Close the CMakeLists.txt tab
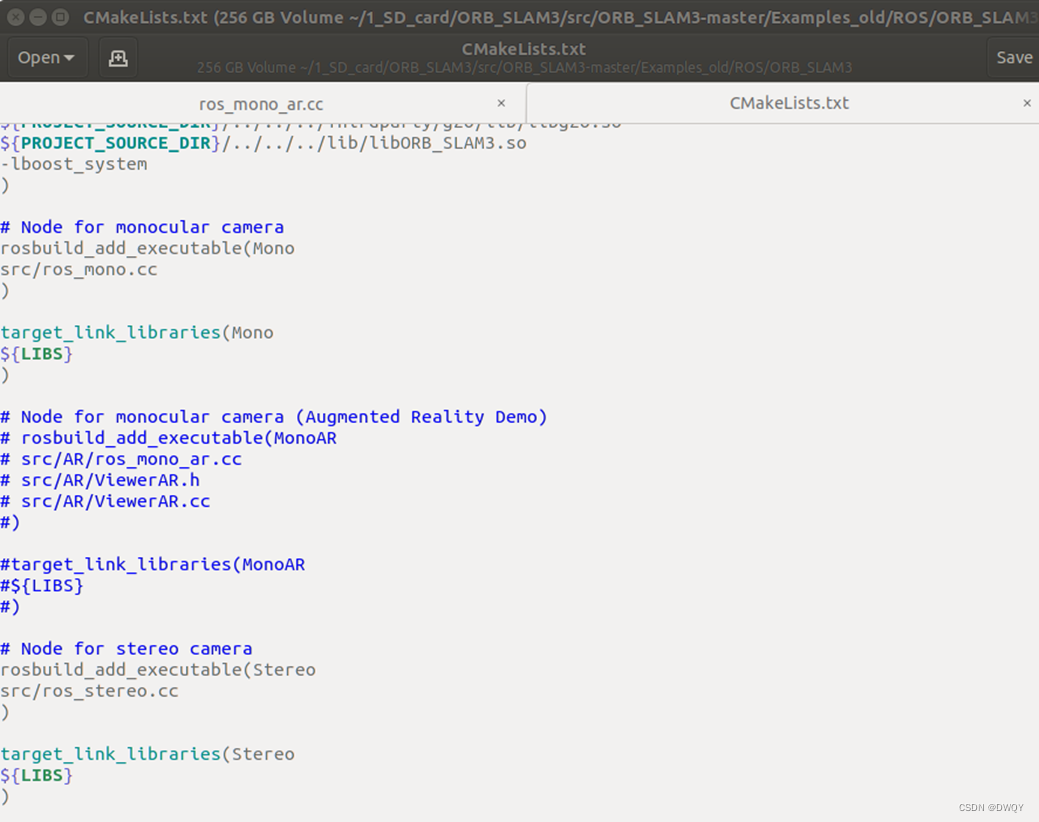The image size is (1039, 822). pyautogui.click(x=1026, y=103)
